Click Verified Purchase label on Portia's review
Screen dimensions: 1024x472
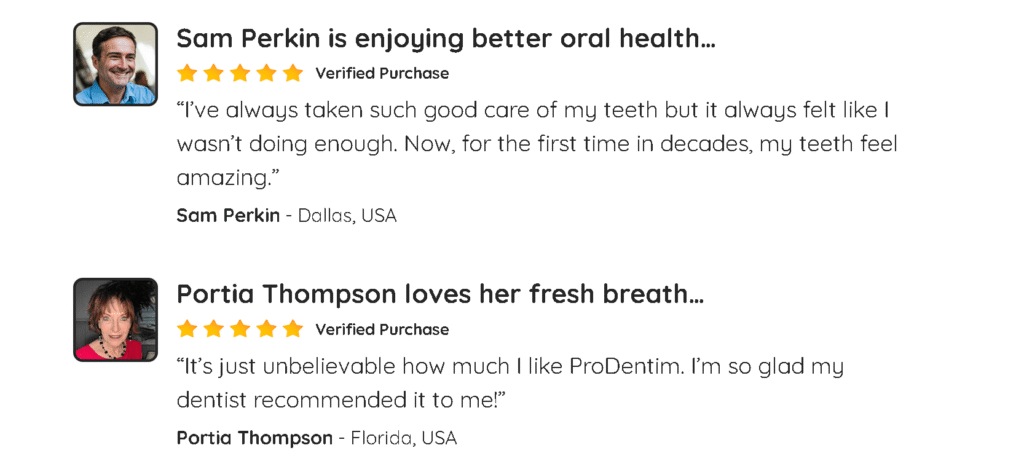point(382,329)
